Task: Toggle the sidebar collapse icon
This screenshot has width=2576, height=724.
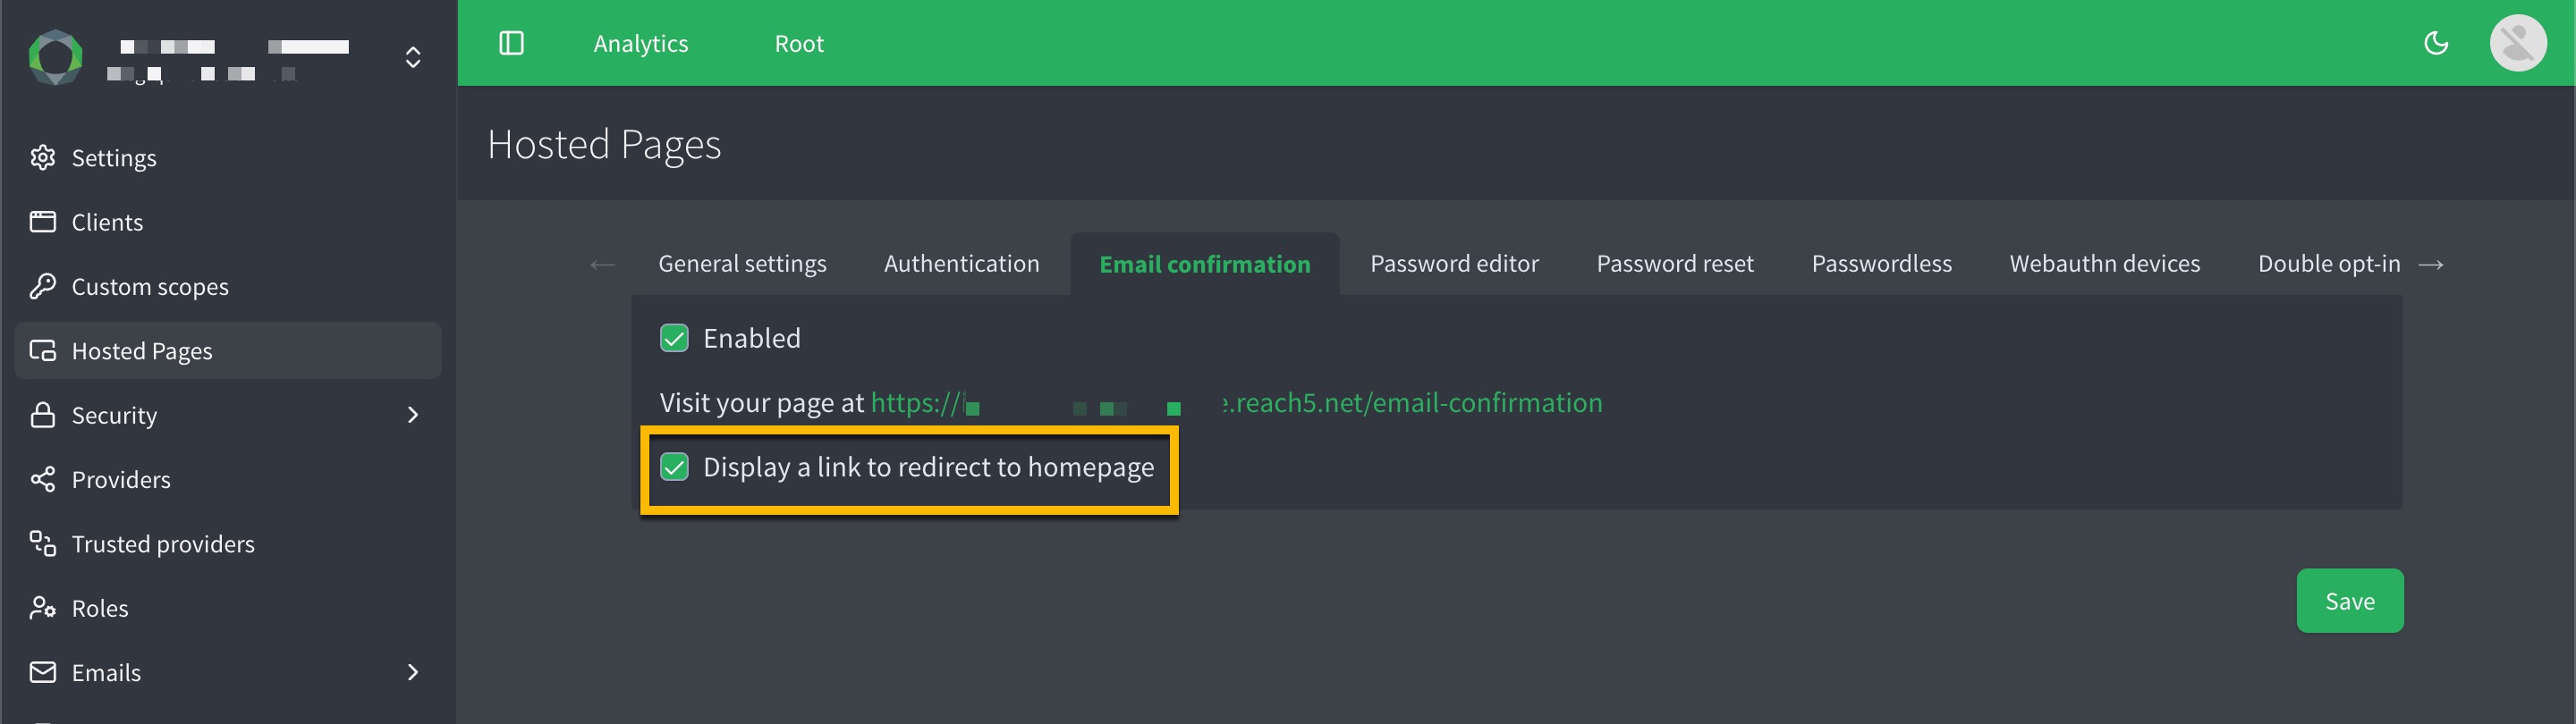Action: [x=511, y=43]
